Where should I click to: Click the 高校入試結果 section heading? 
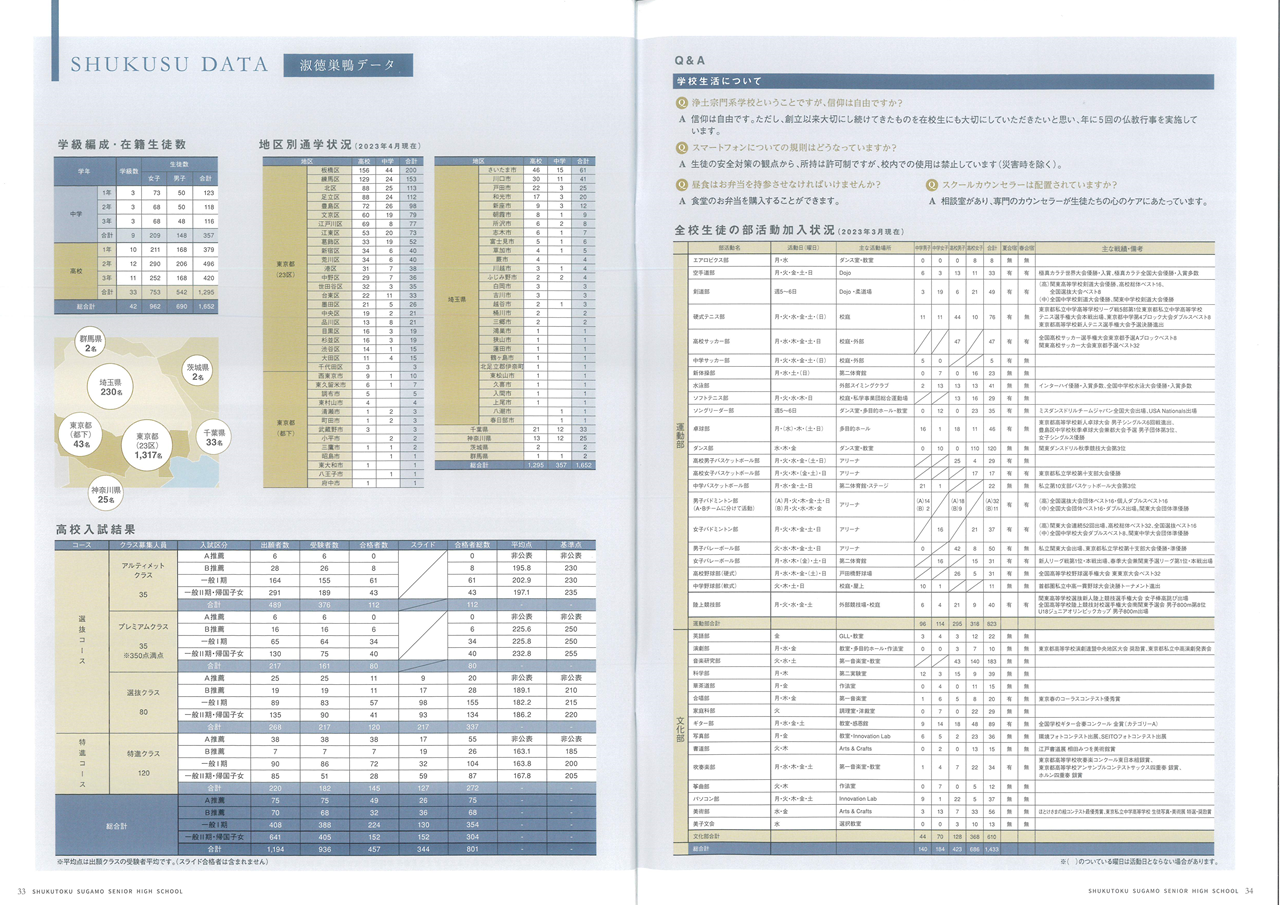tap(96, 528)
